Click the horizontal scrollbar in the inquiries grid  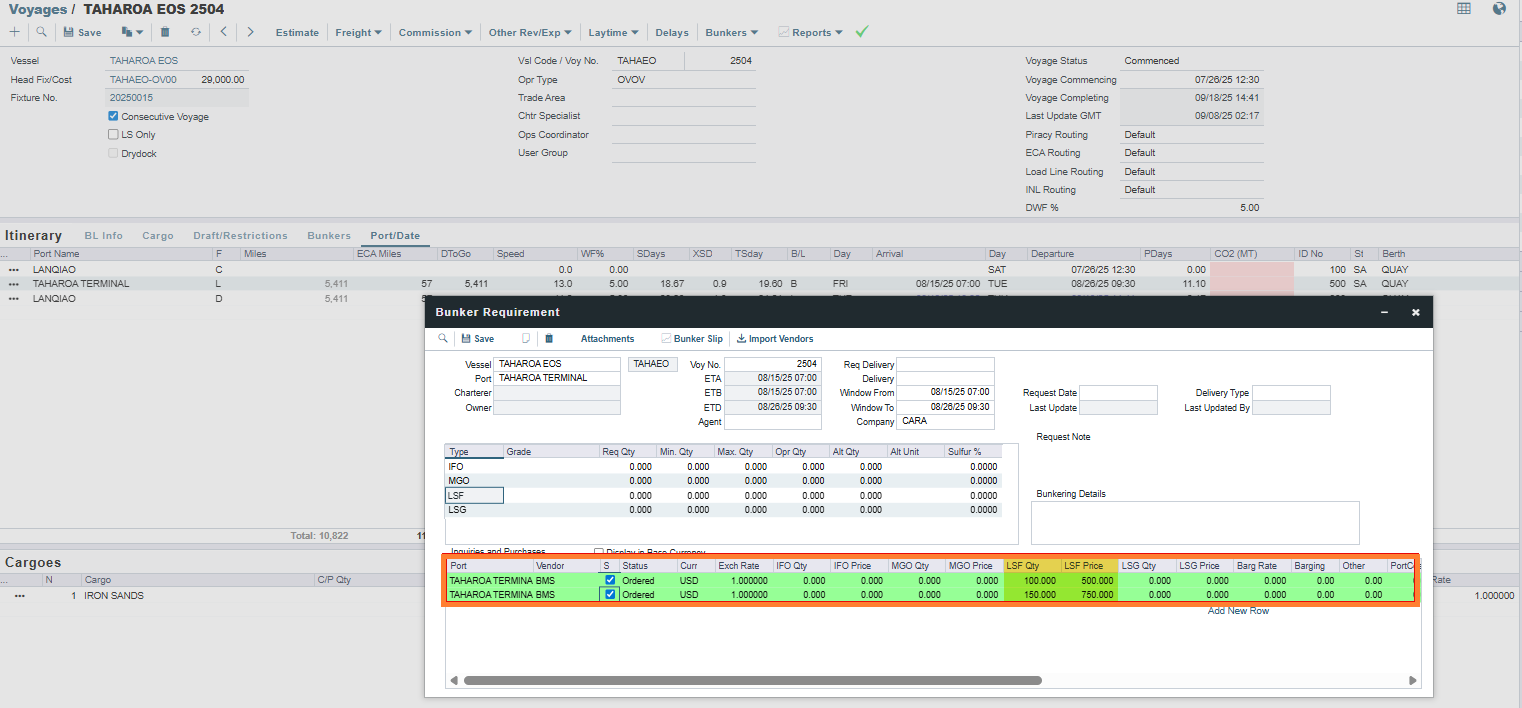(x=752, y=681)
